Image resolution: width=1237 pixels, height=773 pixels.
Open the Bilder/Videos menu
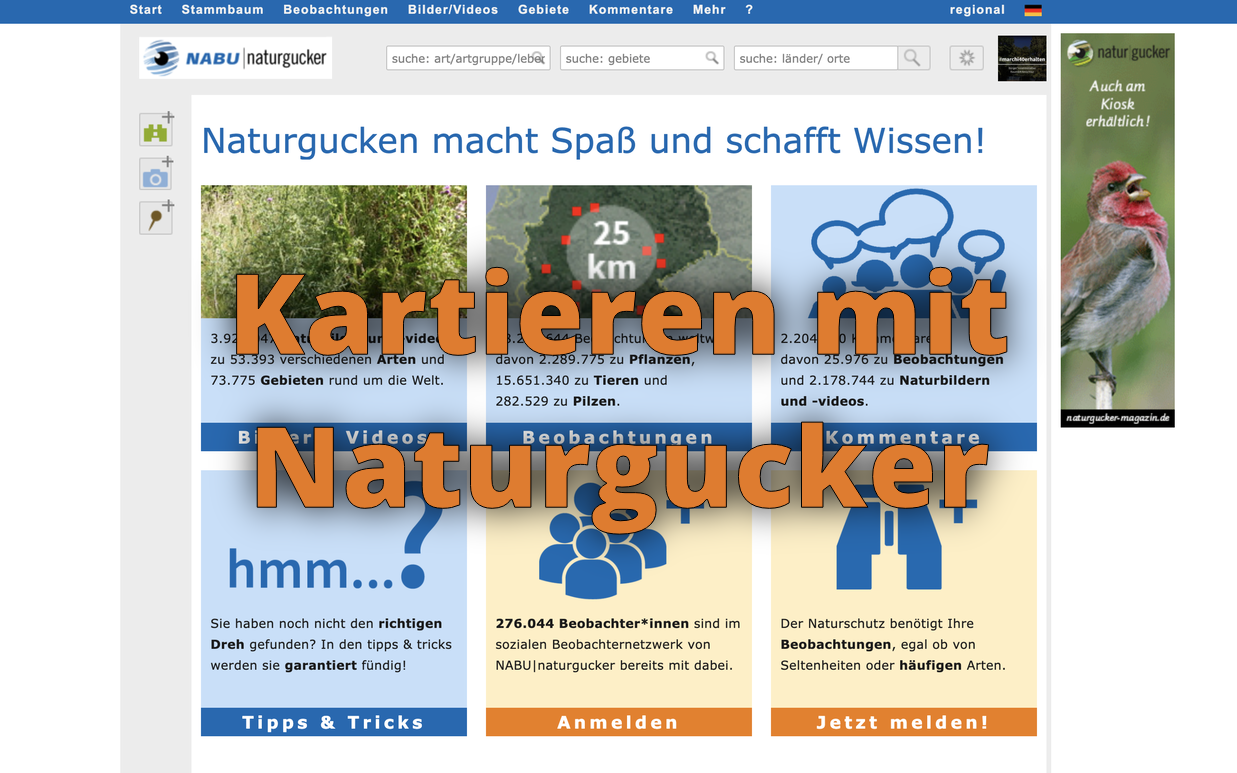[x=453, y=10]
